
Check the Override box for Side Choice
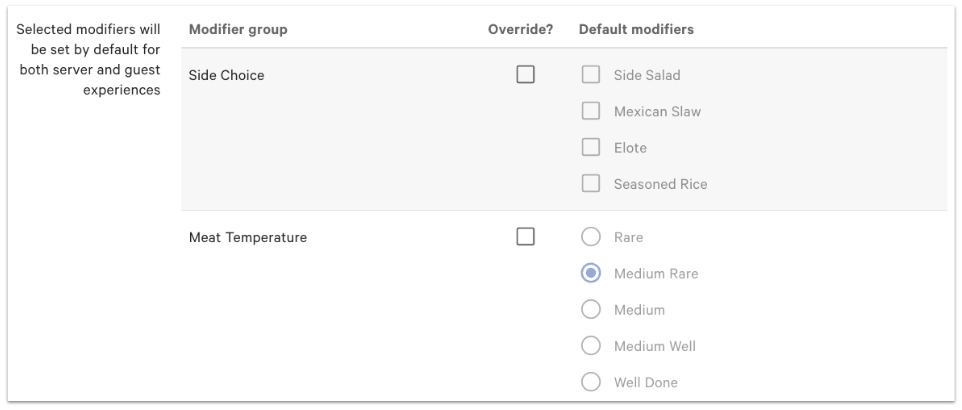click(525, 75)
